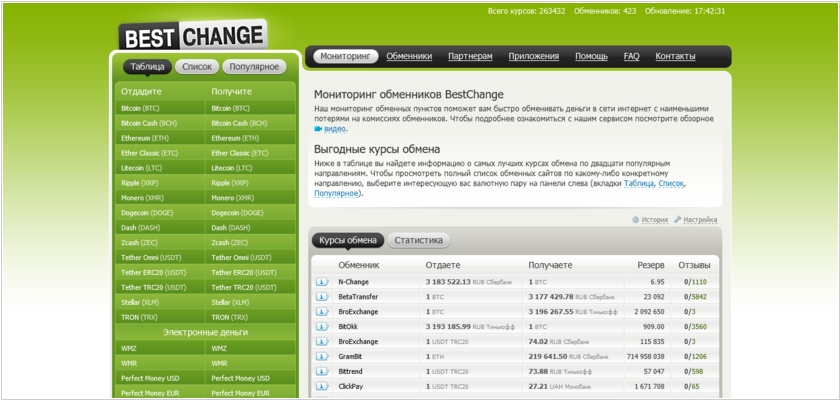Open info icon for BitOkk row

pos(321,327)
